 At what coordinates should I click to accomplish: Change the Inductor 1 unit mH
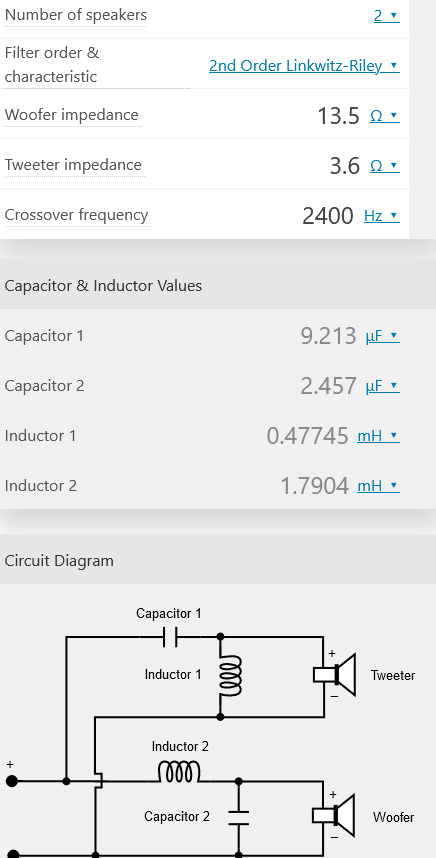tap(379, 436)
